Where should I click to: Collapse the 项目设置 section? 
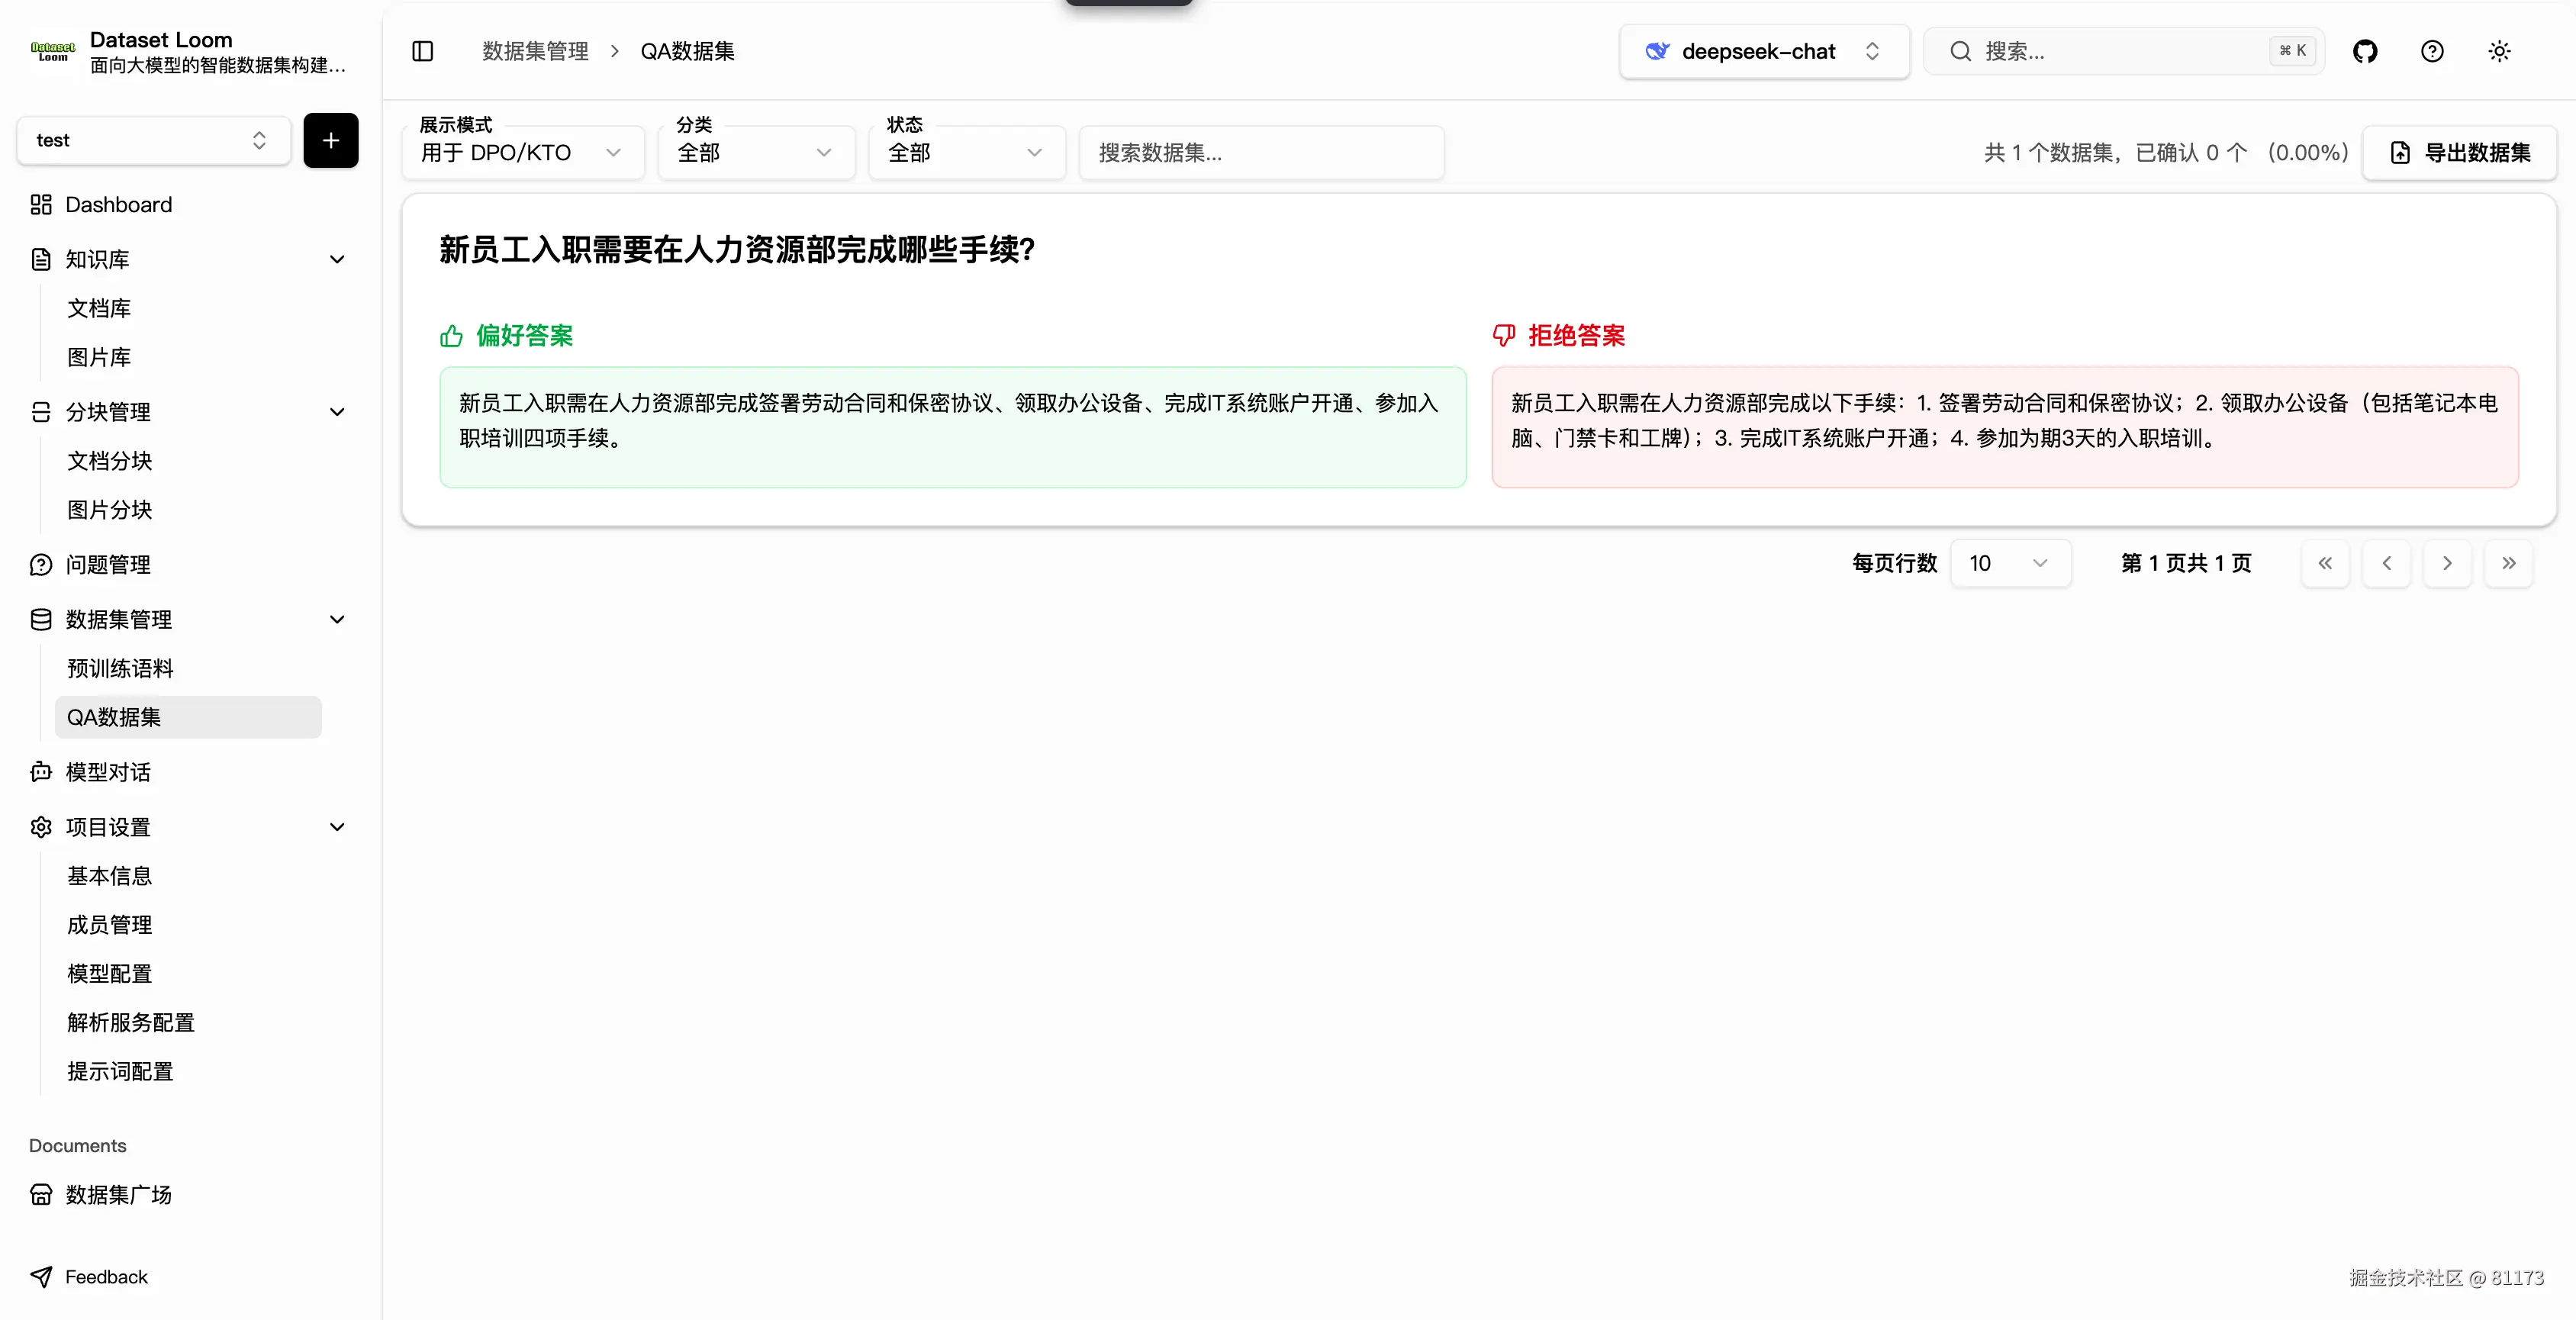coord(337,827)
